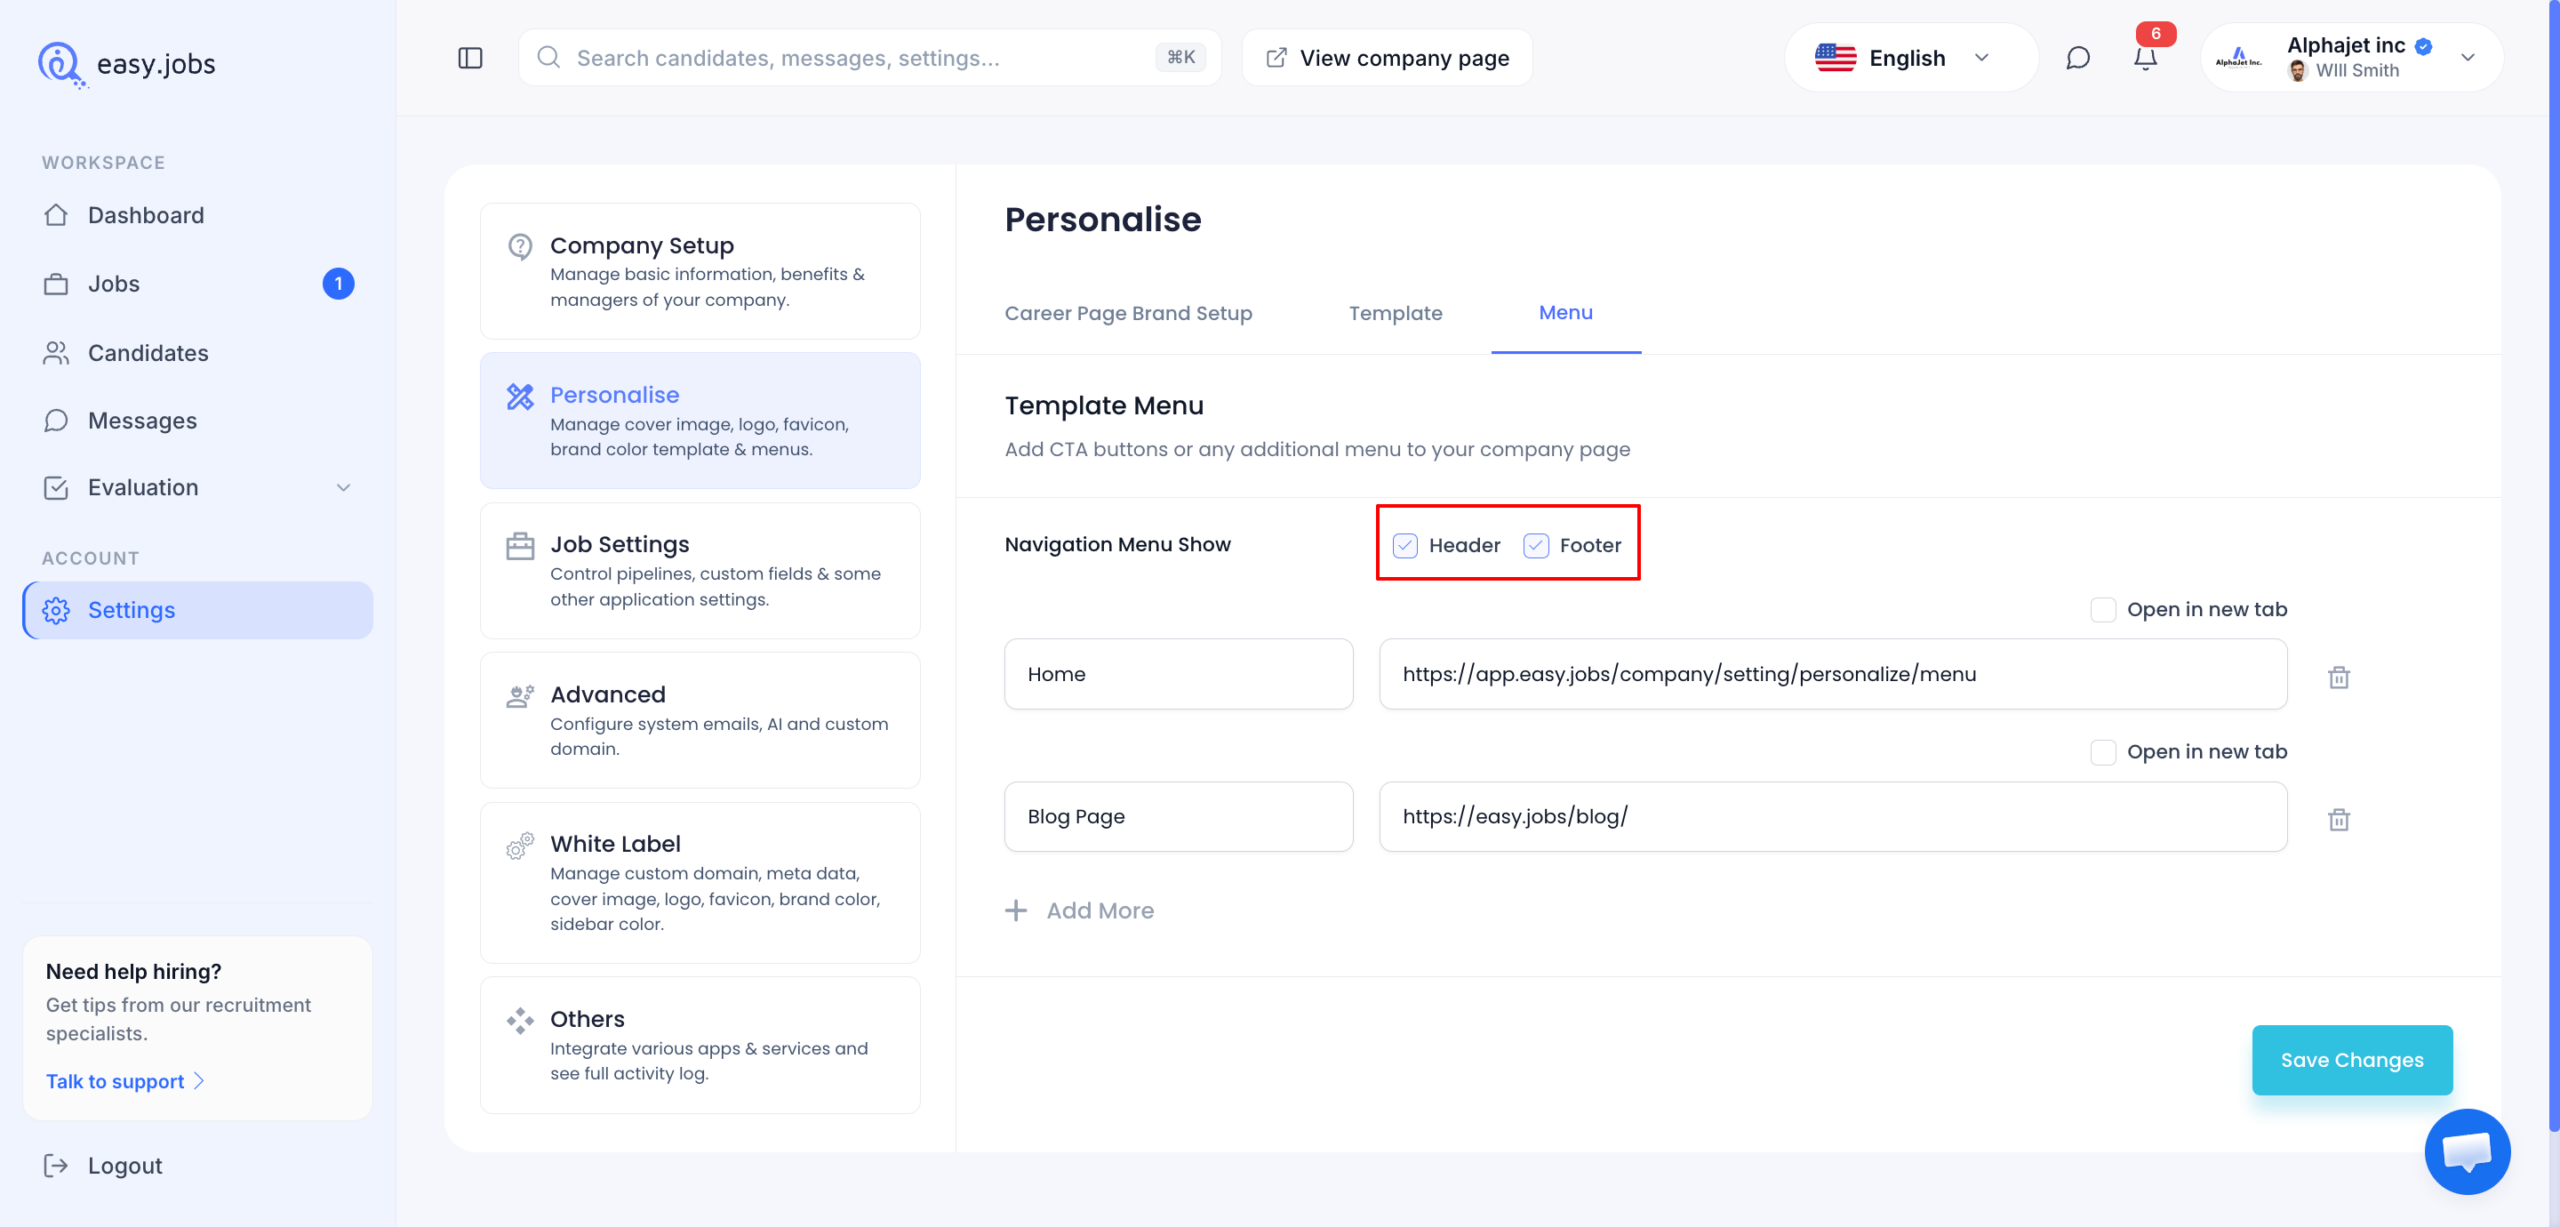Click the Blog Page name field
Image resolution: width=2560 pixels, height=1227 pixels.
click(x=1178, y=816)
